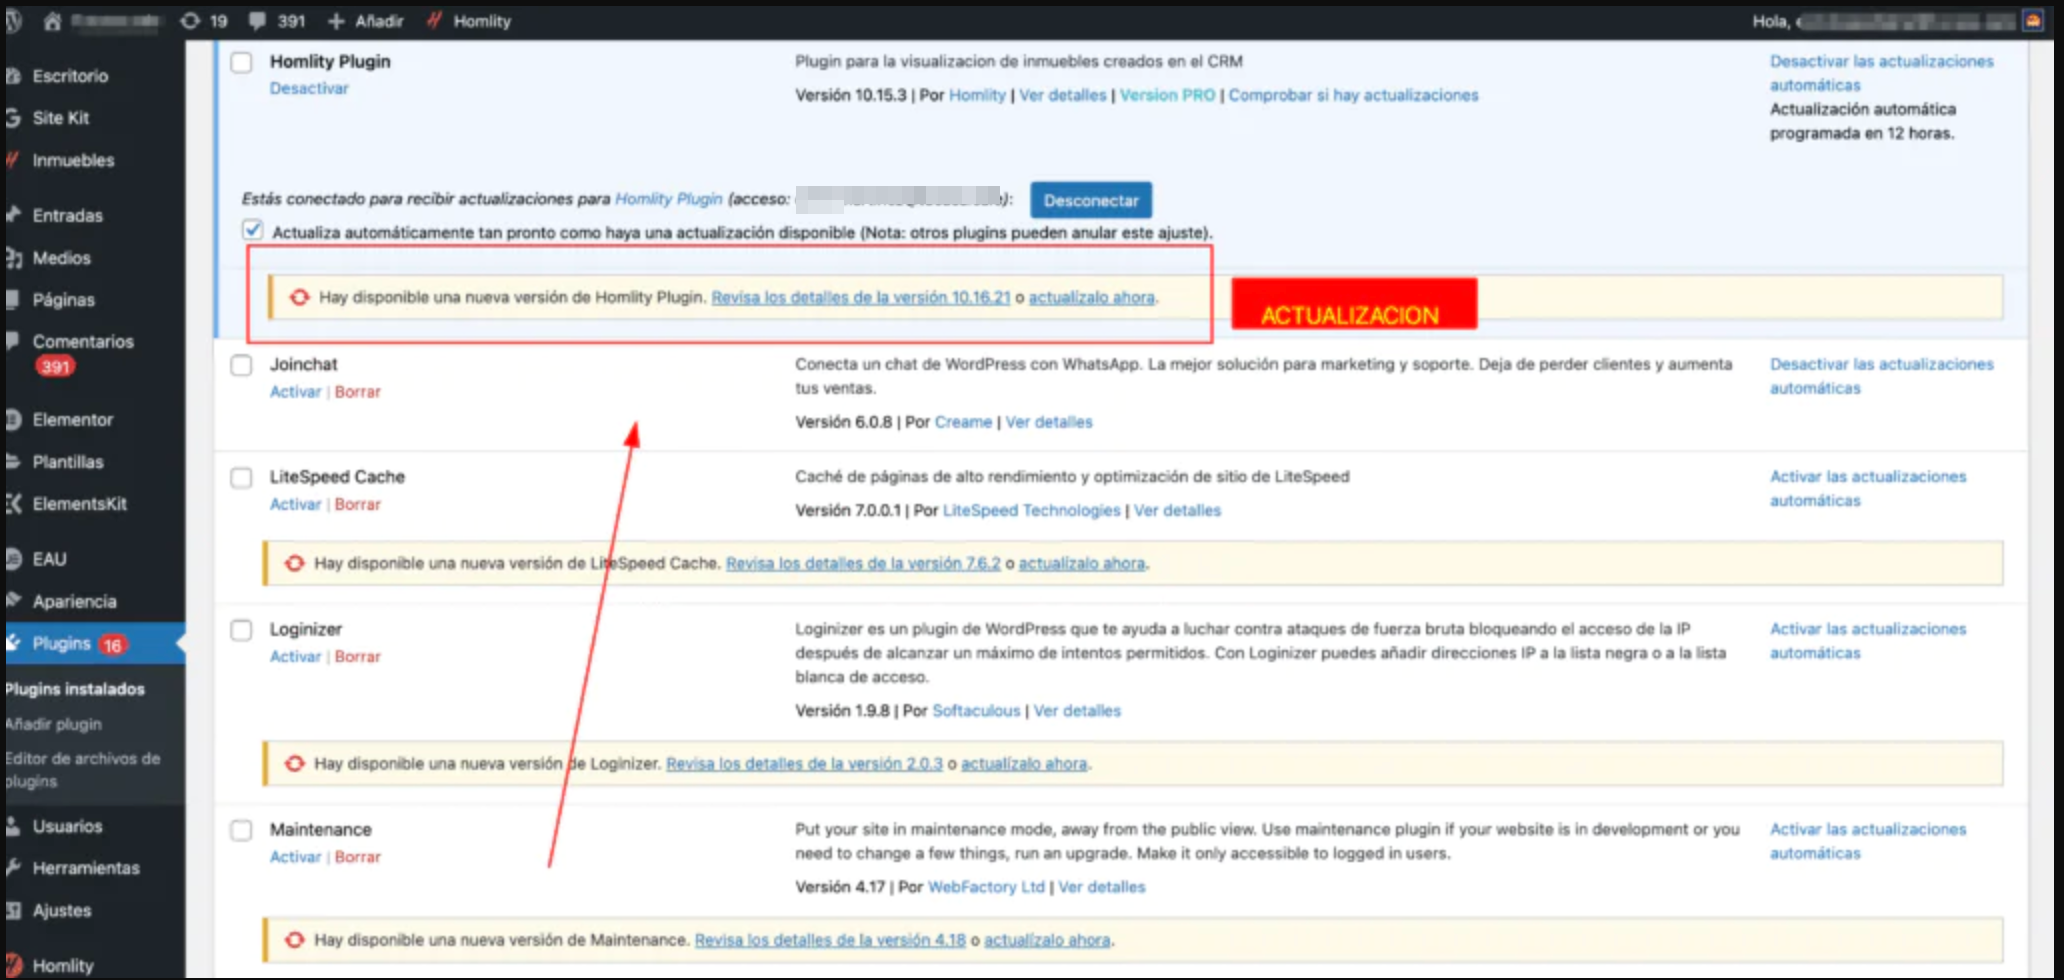Screen dimensions: 2064x980
Task: Open Site Kit from the sidebar icon
Action: point(13,117)
